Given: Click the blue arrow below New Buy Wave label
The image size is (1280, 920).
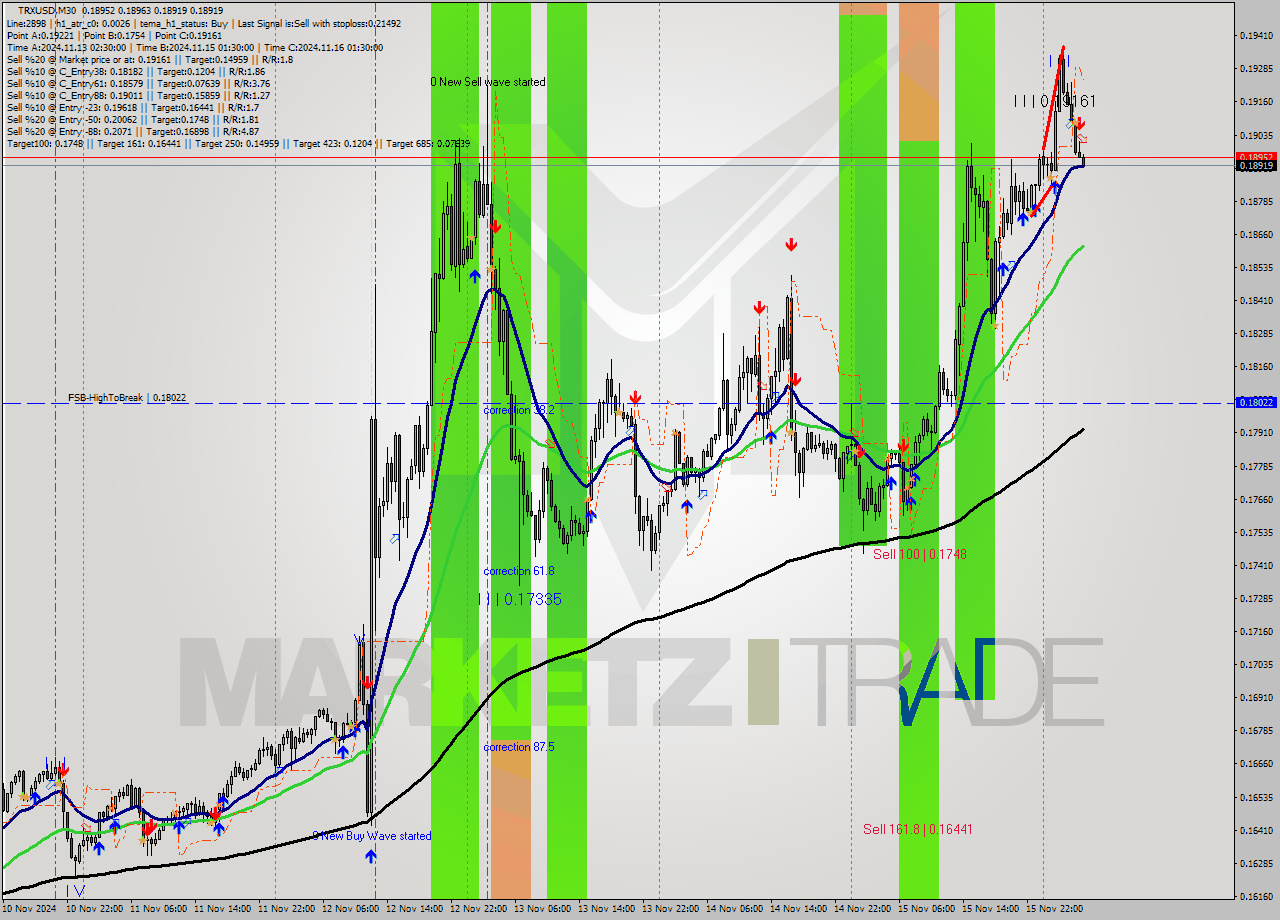Looking at the screenshot, I should coord(371,856).
